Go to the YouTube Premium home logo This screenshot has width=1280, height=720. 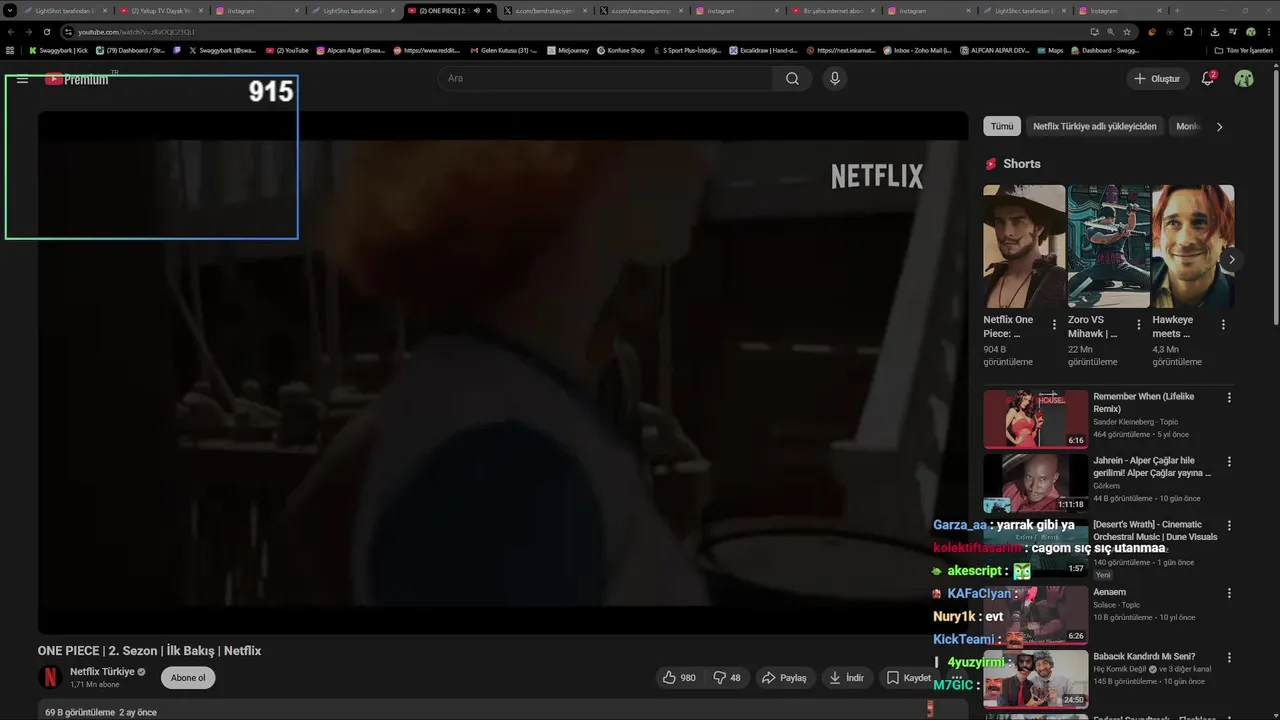(x=76, y=79)
